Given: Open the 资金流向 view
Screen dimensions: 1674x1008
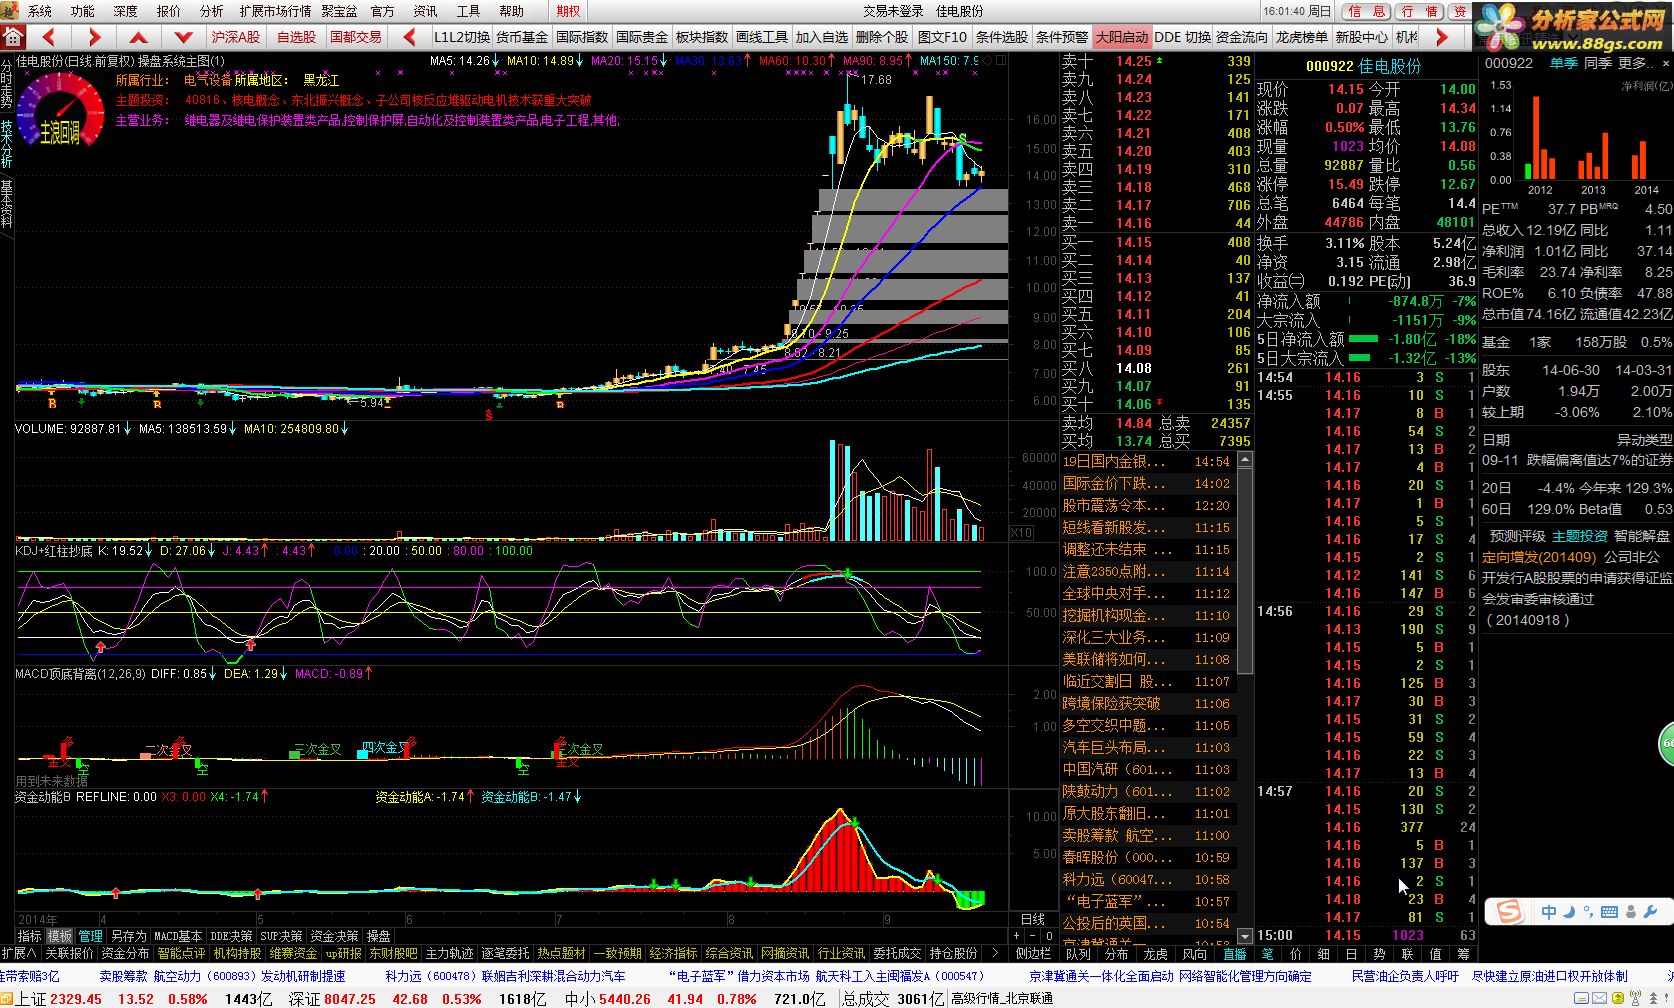Looking at the screenshot, I should 1242,37.
